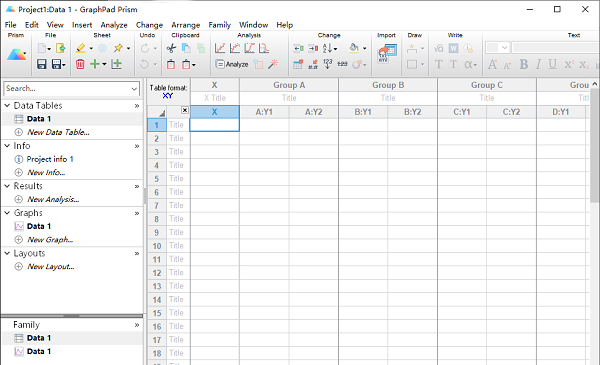This screenshot has width=600, height=365.
Task: Click the magic wand icon
Action: point(273,64)
